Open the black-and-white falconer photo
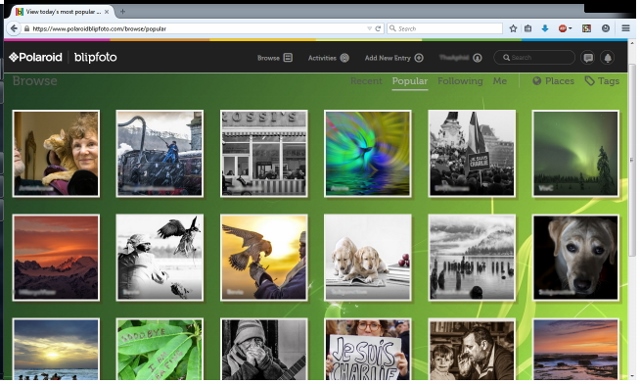The width and height of the screenshot is (640, 384). click(x=160, y=257)
